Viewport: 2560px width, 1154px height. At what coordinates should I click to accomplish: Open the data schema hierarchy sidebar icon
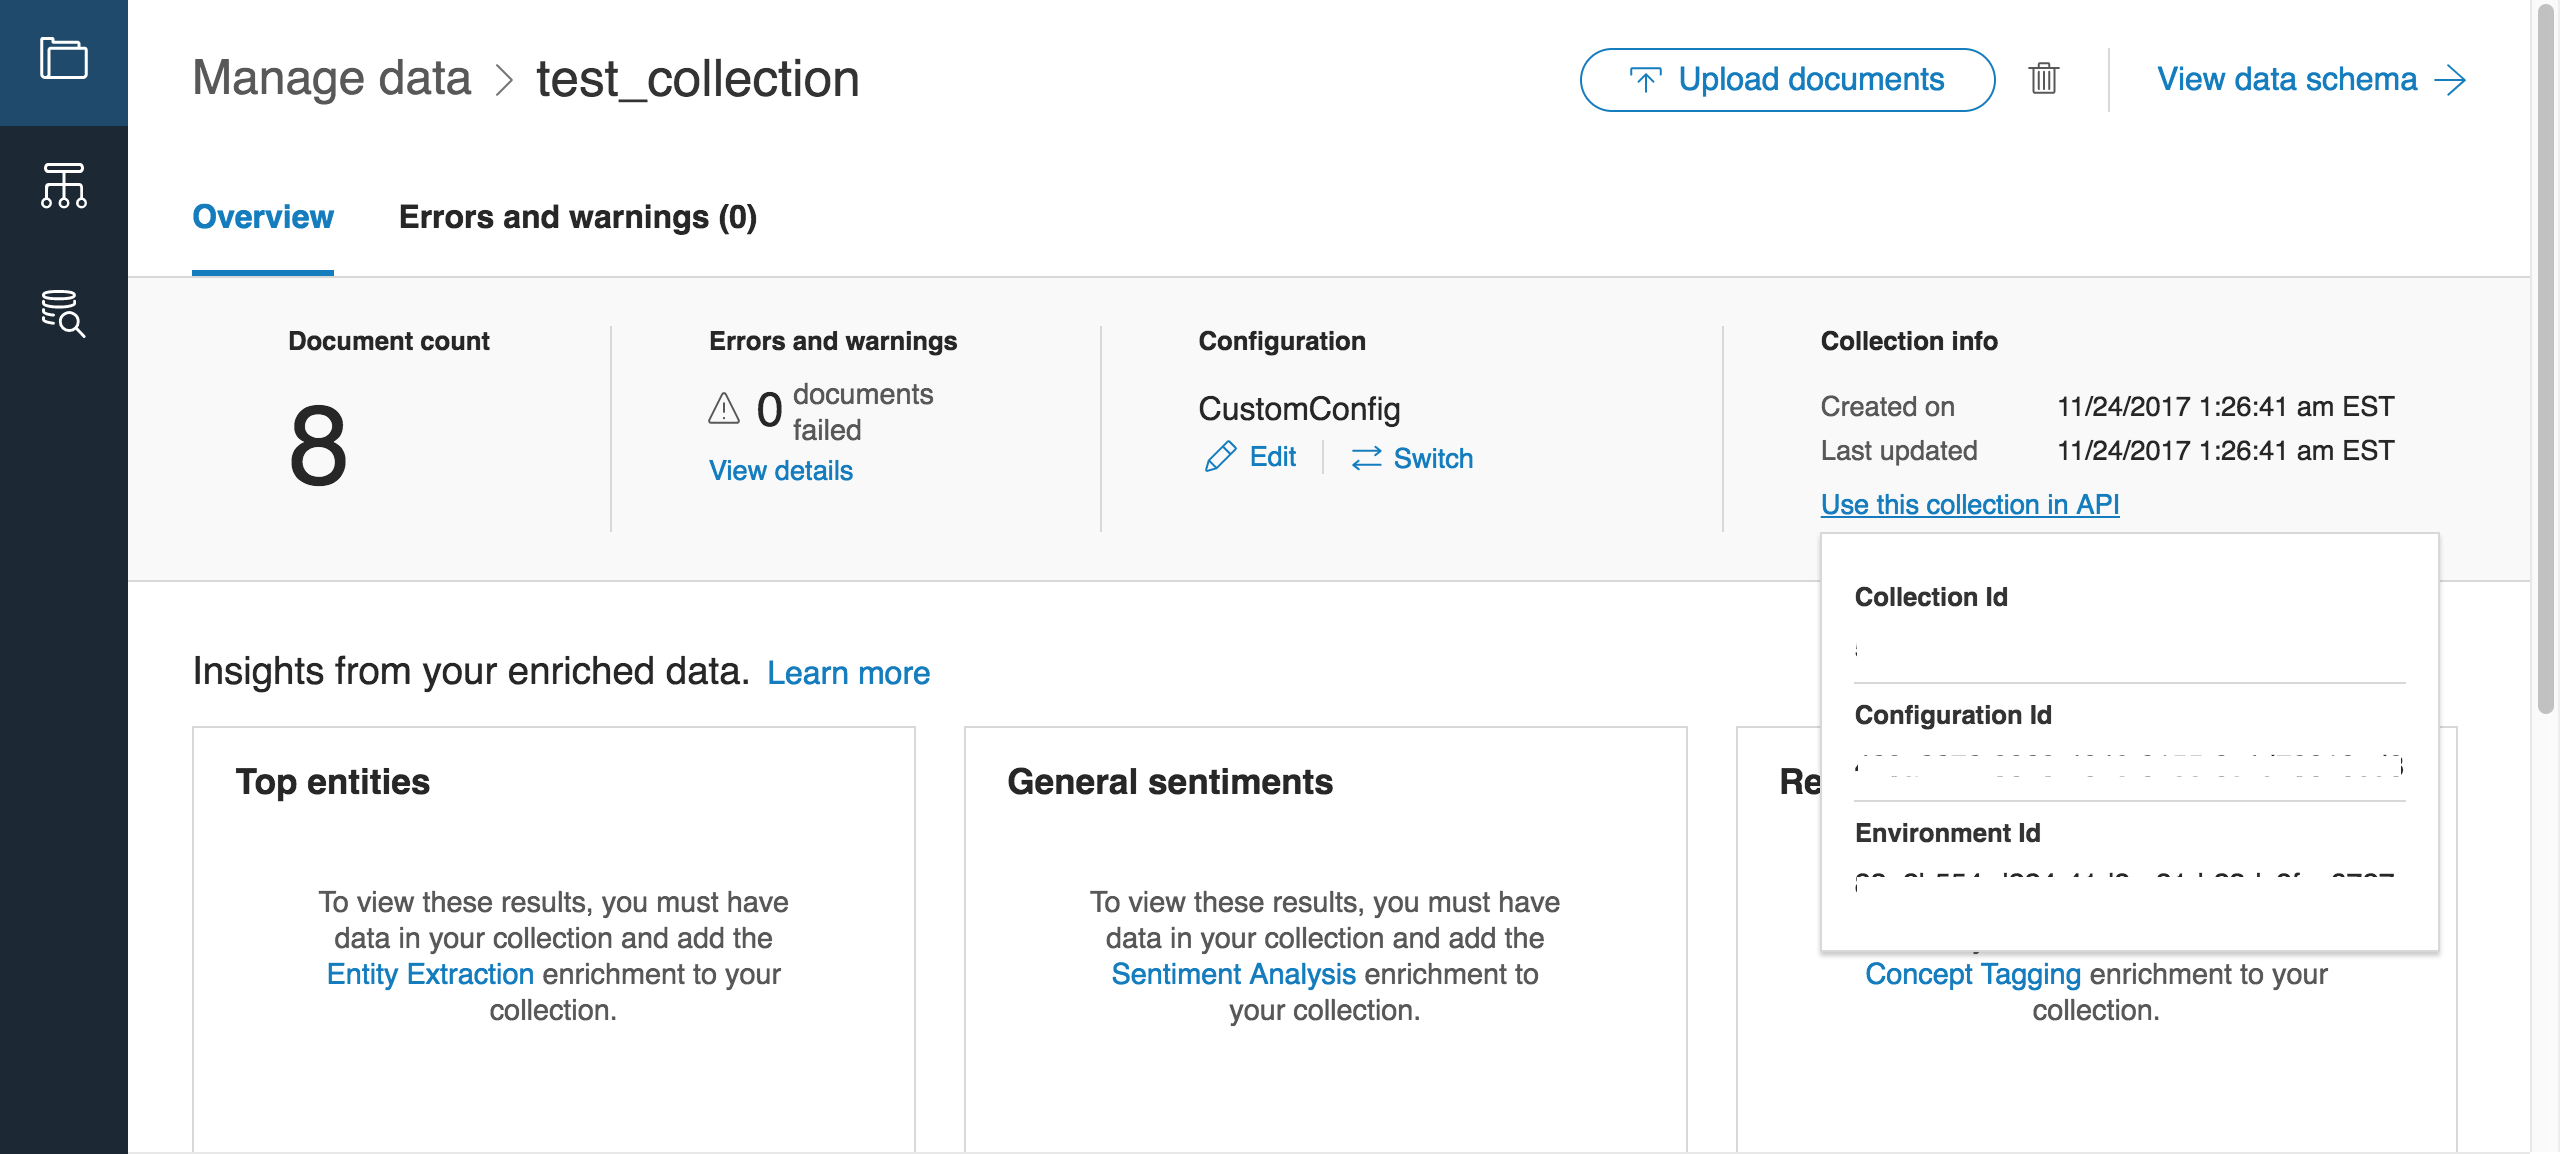point(63,186)
